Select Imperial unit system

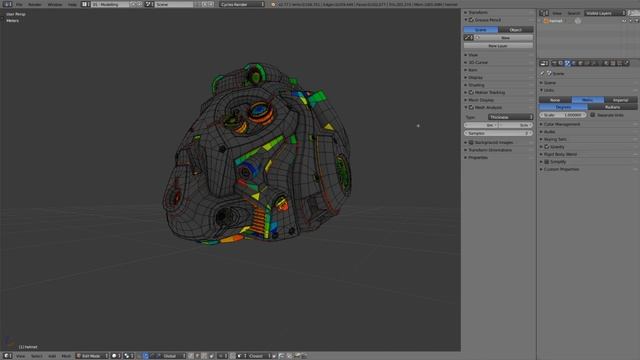pos(621,100)
